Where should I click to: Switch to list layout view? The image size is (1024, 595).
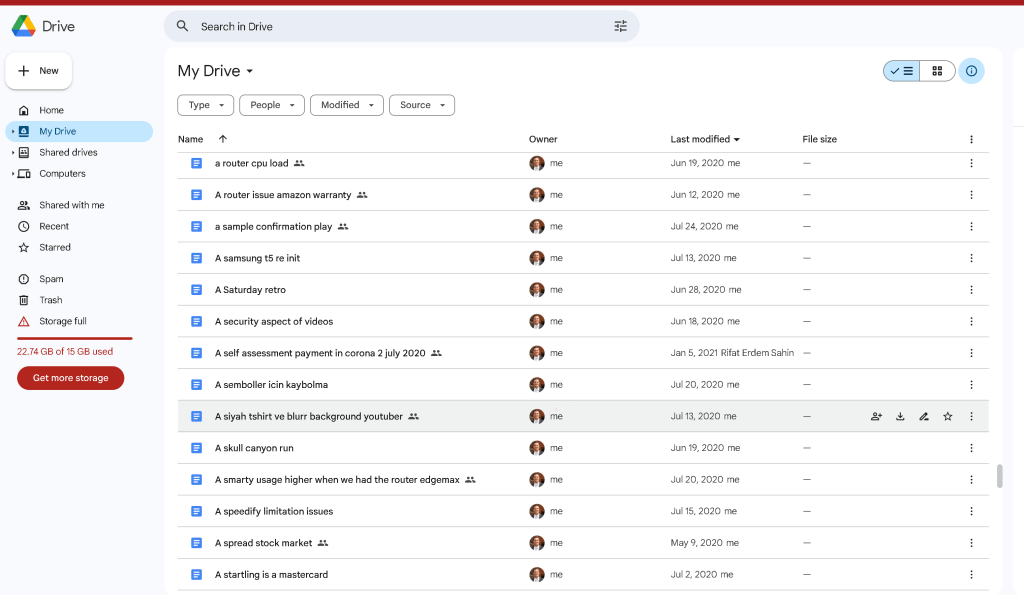tap(901, 71)
